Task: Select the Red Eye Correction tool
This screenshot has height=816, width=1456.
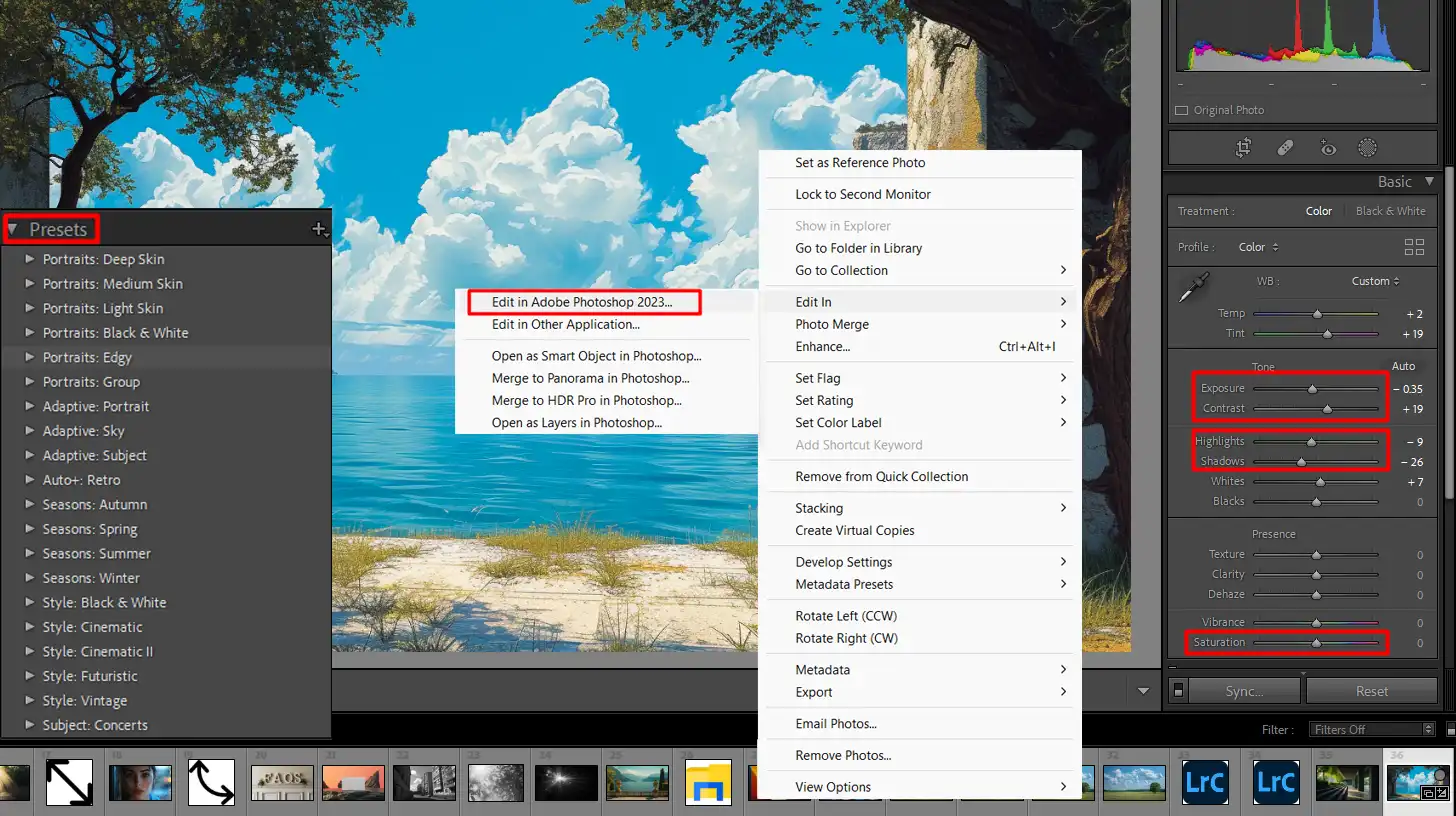Action: (1328, 148)
